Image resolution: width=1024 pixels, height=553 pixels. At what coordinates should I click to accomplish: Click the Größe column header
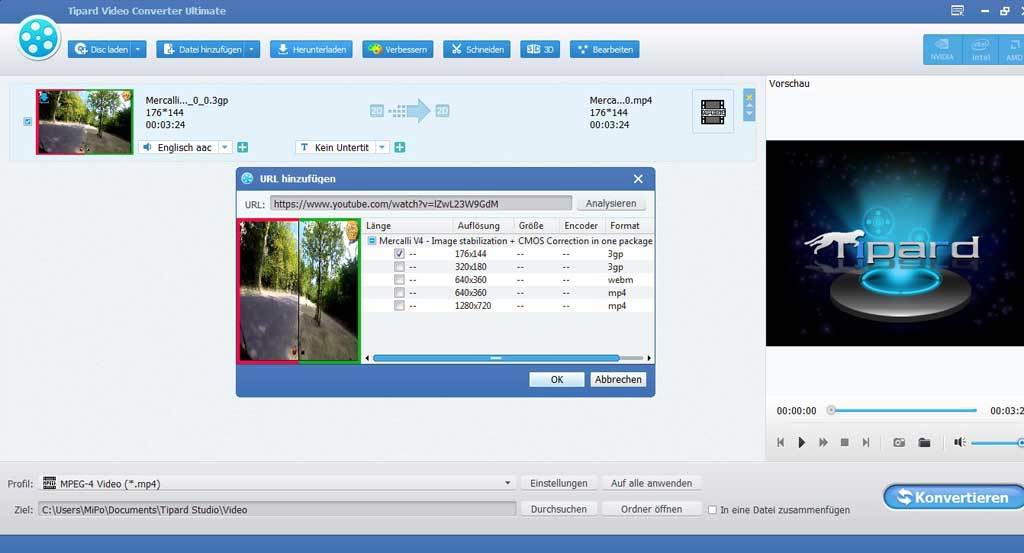pyautogui.click(x=536, y=226)
